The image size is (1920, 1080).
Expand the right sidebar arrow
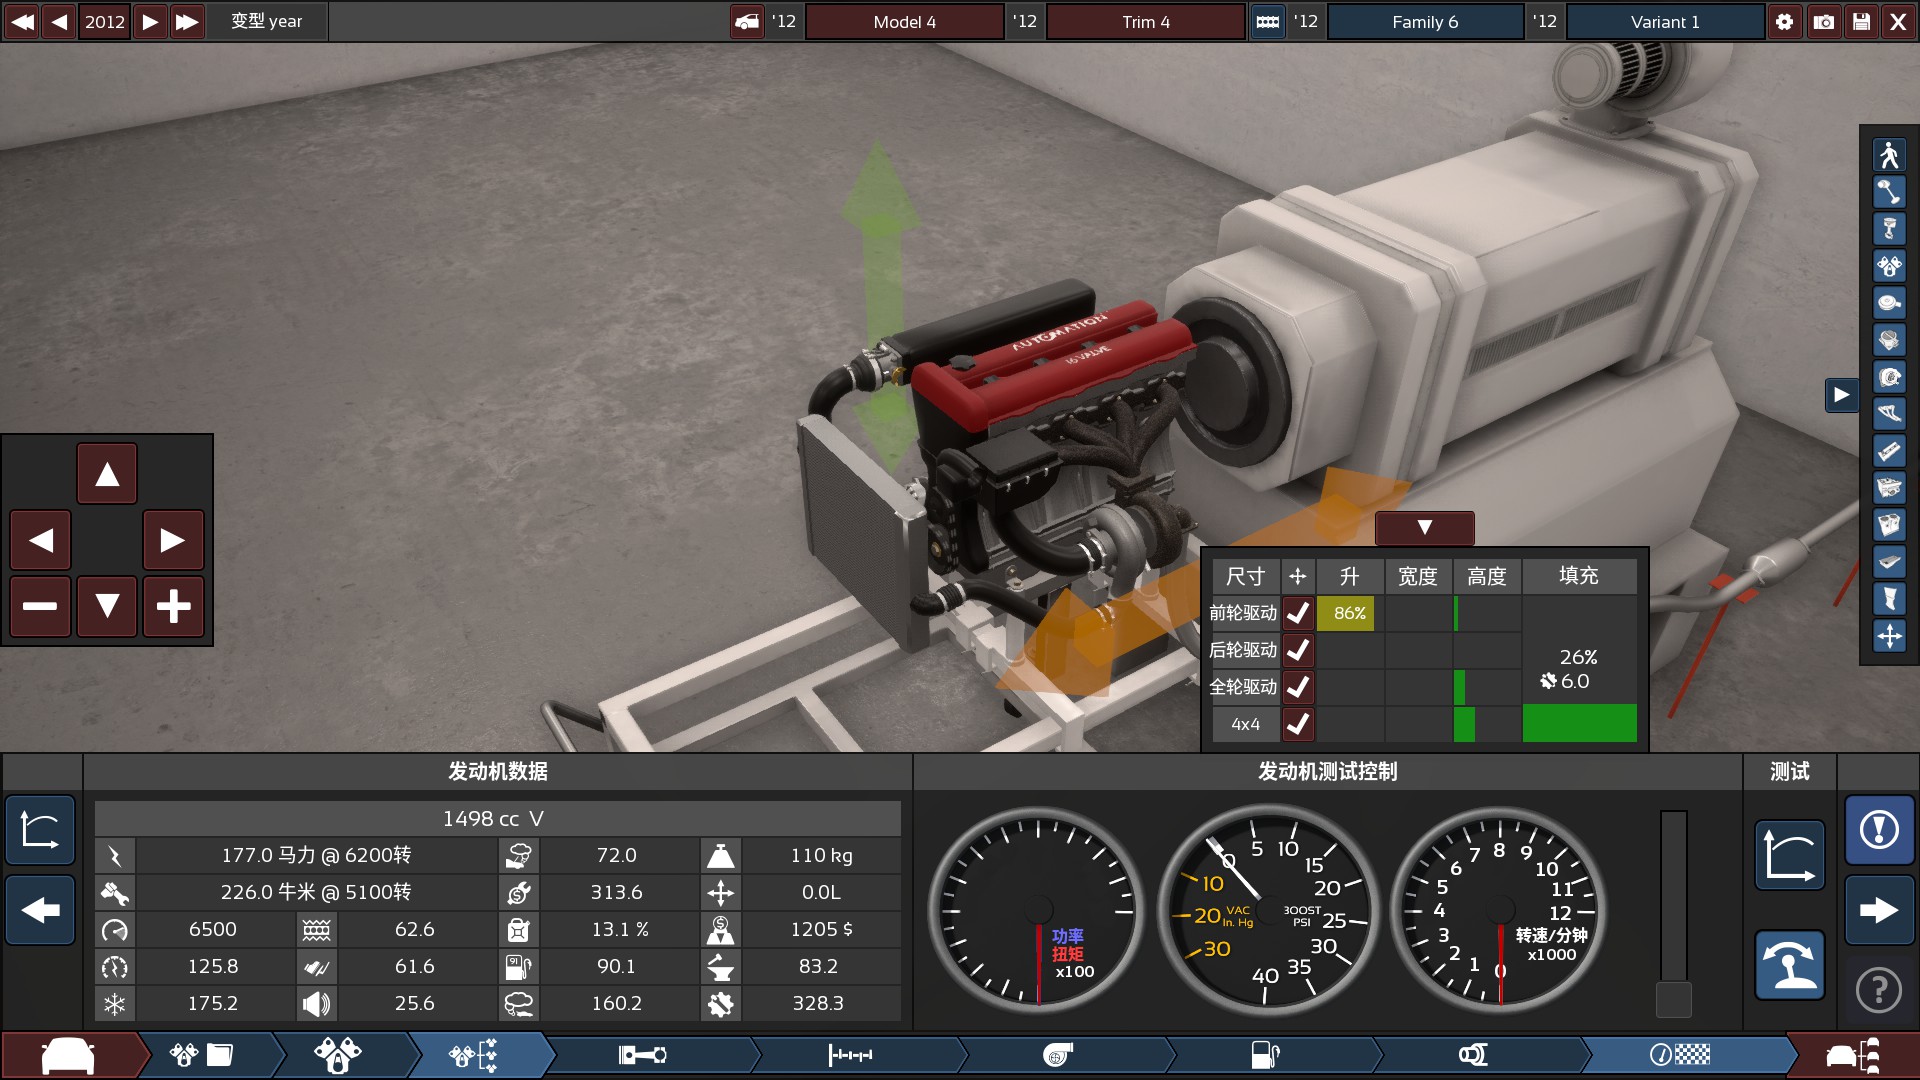point(1841,395)
